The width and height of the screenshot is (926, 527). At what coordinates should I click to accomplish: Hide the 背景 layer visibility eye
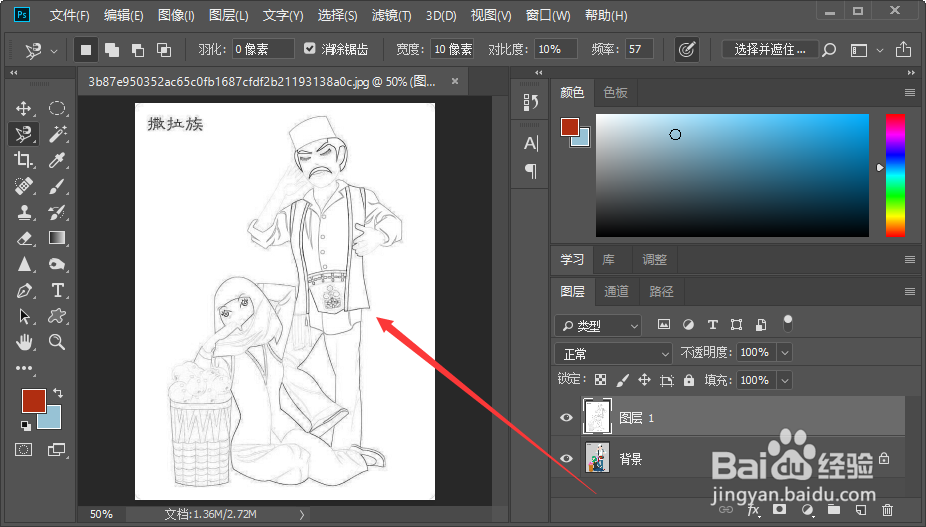coord(566,458)
